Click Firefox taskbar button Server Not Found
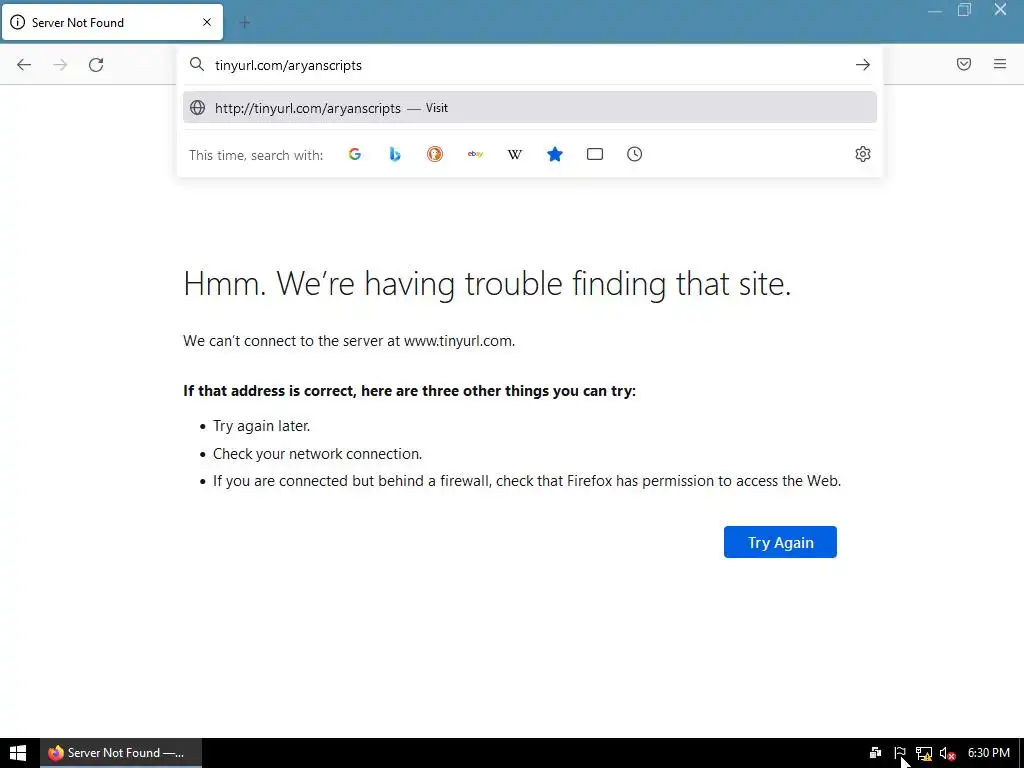The height and width of the screenshot is (768, 1024). (121, 753)
